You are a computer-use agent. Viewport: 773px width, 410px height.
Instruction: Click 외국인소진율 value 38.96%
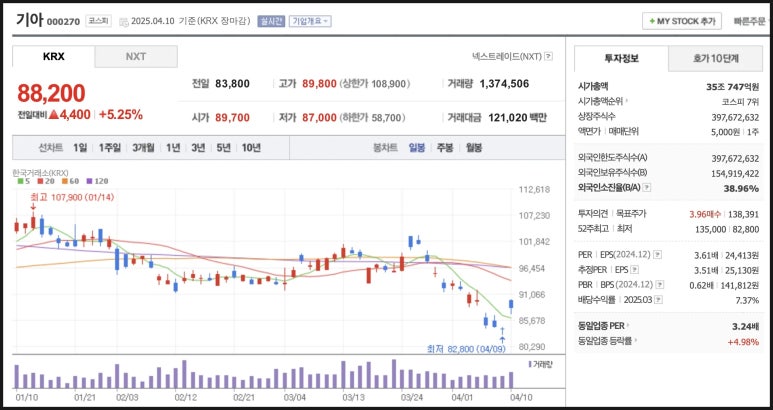pyautogui.click(x=741, y=188)
